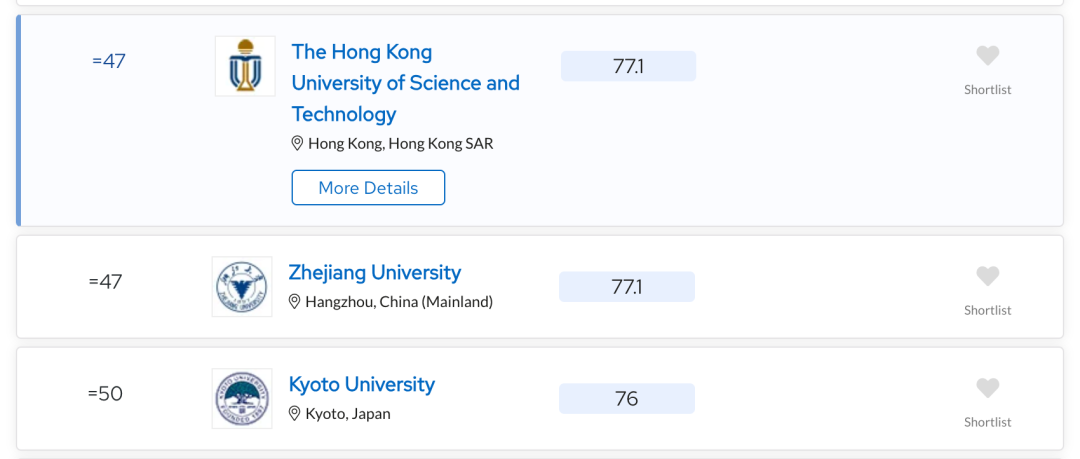This screenshot has width=1080, height=459.
Task: Click location pin beside Hangzhou, China
Action: [x=294, y=302]
